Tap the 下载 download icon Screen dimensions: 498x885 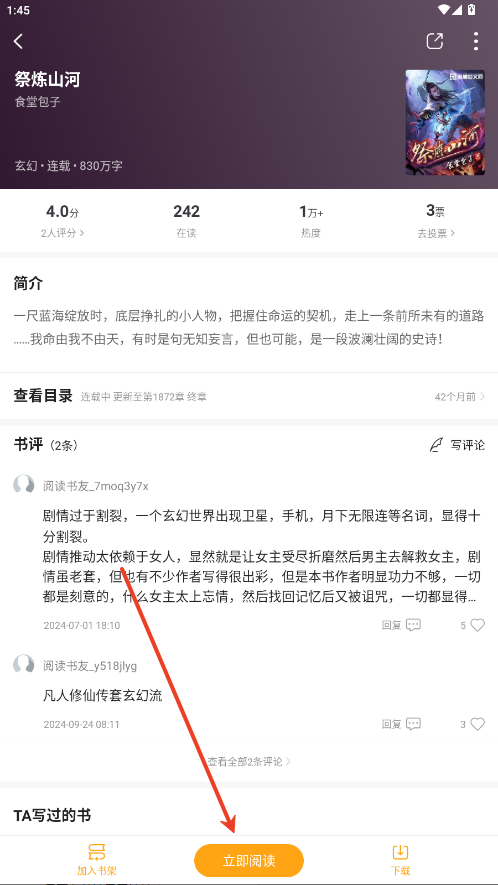[400, 852]
